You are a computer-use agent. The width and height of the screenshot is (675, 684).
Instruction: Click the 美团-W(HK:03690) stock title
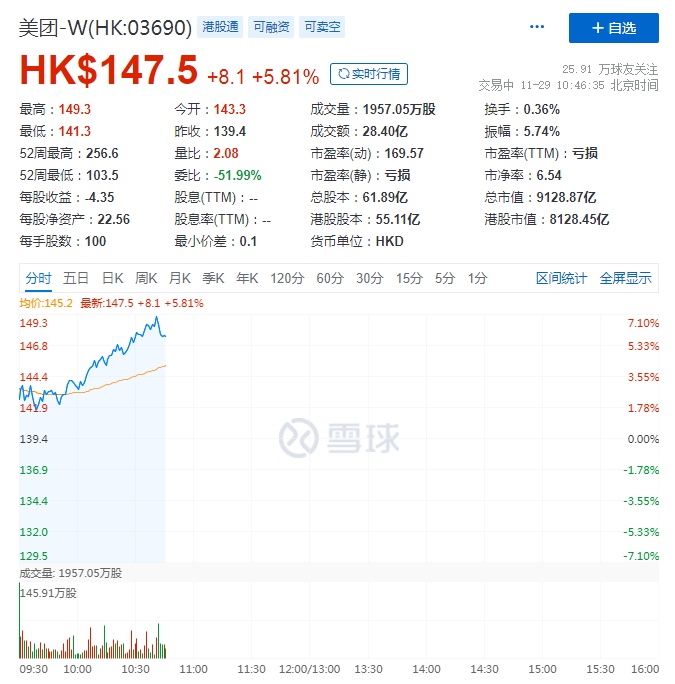[105, 28]
